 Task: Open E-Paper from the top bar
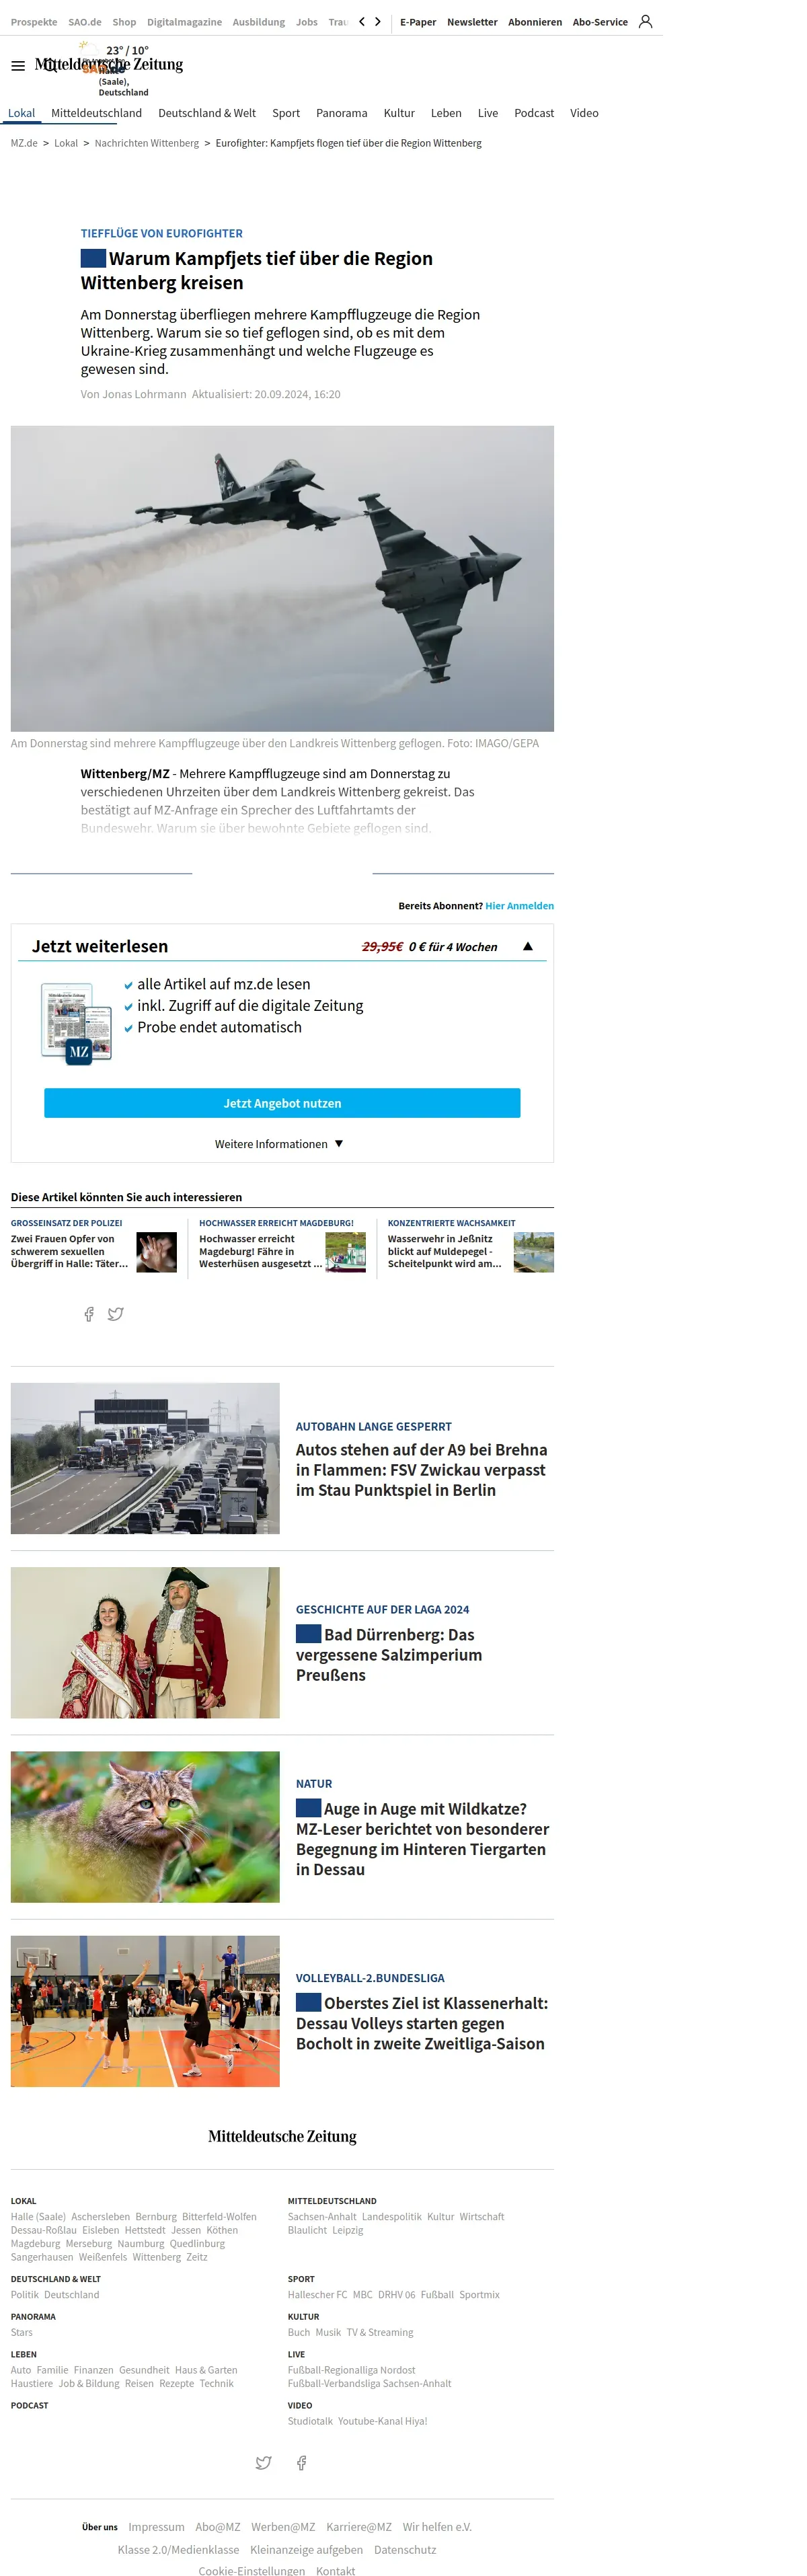[x=418, y=22]
